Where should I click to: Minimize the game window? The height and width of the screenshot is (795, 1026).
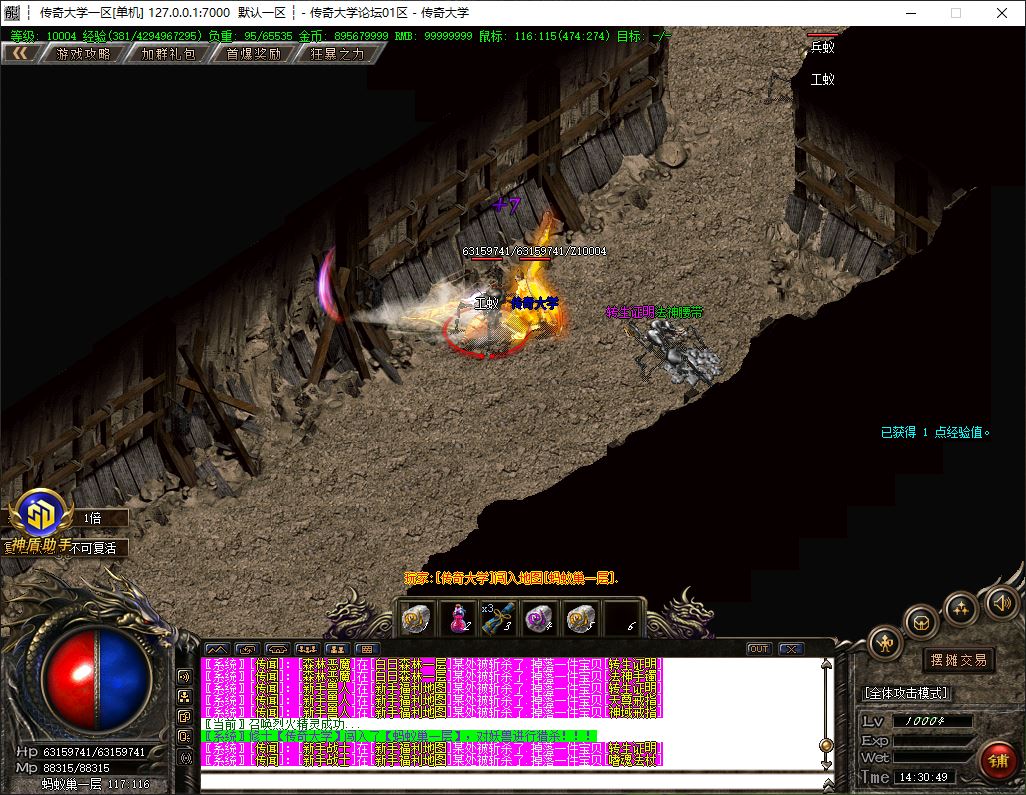coord(911,12)
